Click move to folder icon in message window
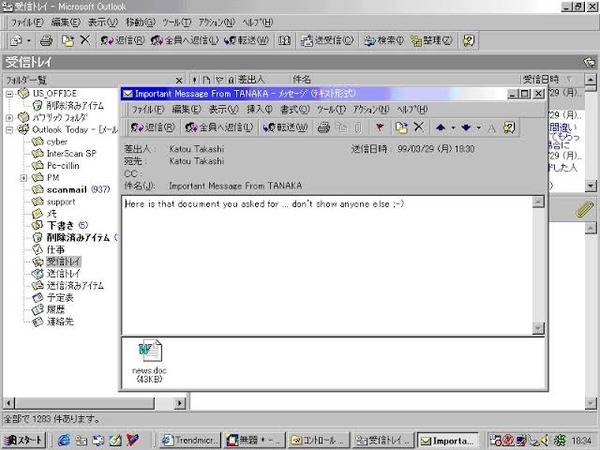The image size is (600, 450). (401, 127)
